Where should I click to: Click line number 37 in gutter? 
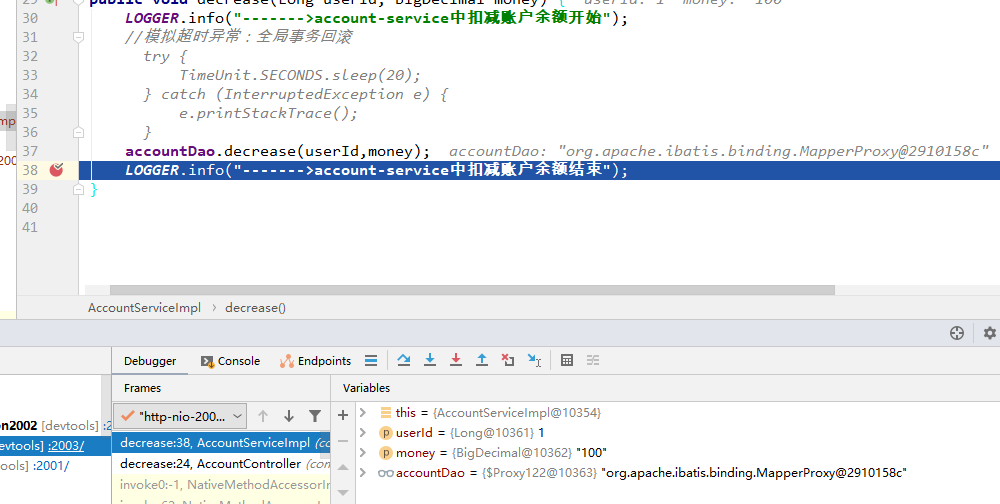coord(30,151)
